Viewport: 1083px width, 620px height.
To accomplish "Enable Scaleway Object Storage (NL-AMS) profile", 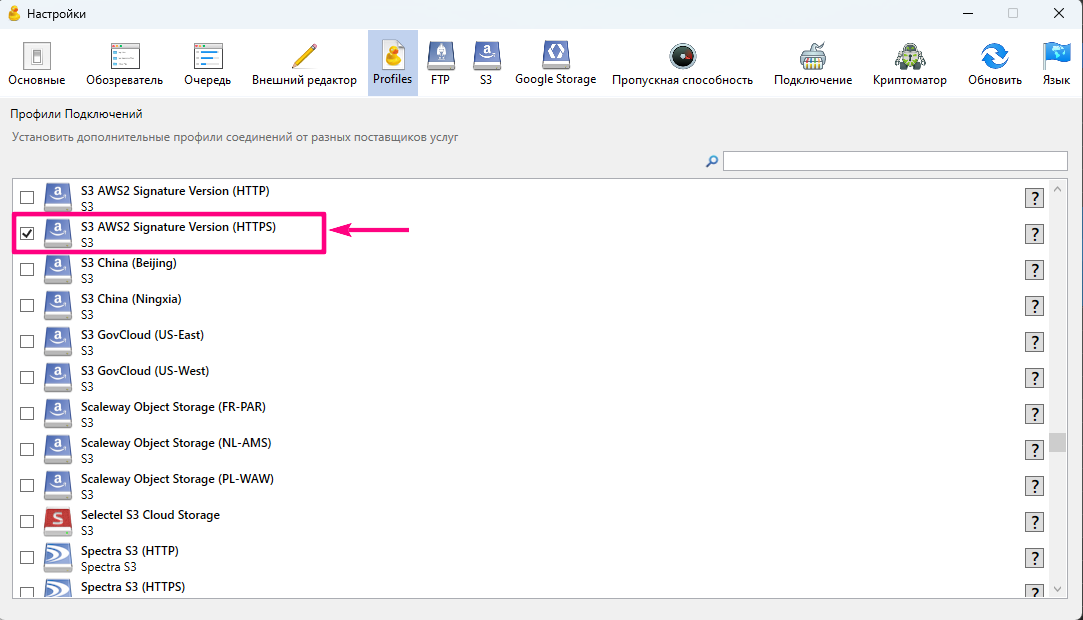I will coord(27,449).
